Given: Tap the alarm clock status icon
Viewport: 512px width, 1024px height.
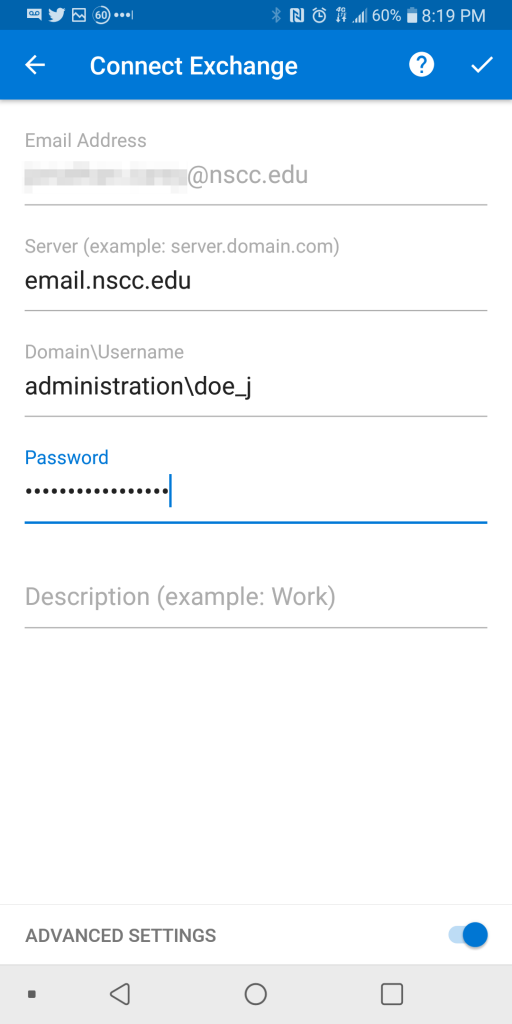Looking at the screenshot, I should point(319,15).
